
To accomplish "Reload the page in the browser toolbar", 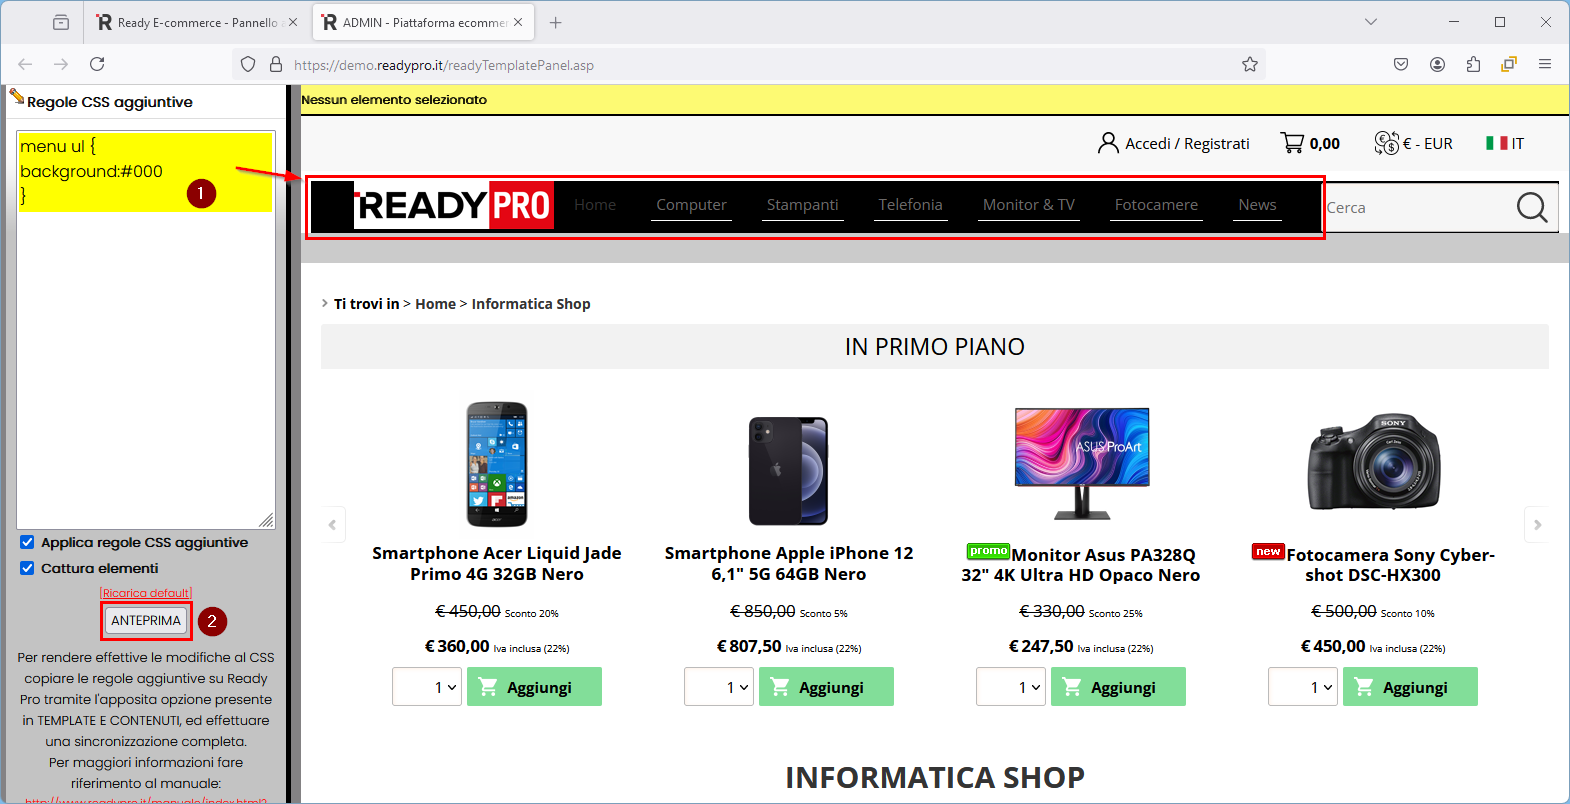I will [97, 64].
